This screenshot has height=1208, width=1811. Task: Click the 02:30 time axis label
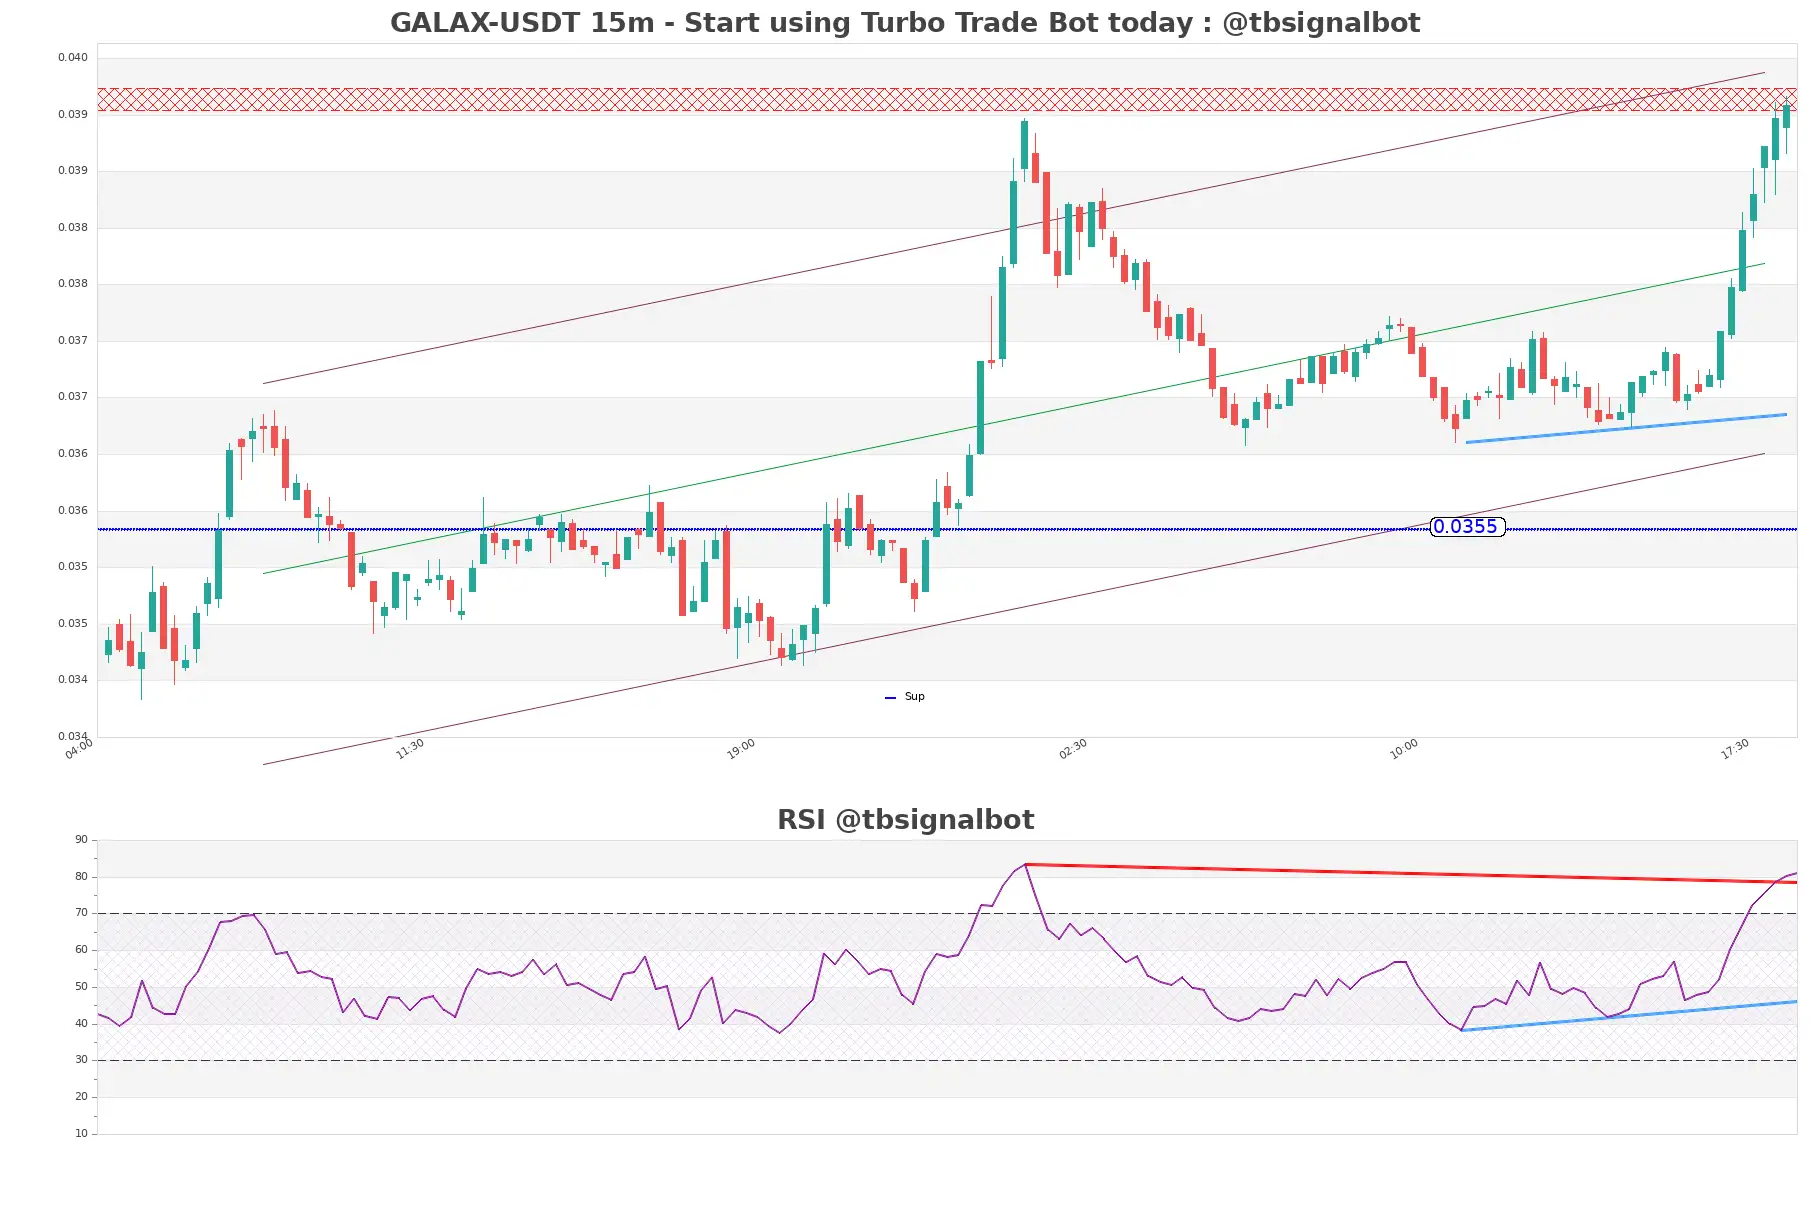pyautogui.click(x=1073, y=749)
